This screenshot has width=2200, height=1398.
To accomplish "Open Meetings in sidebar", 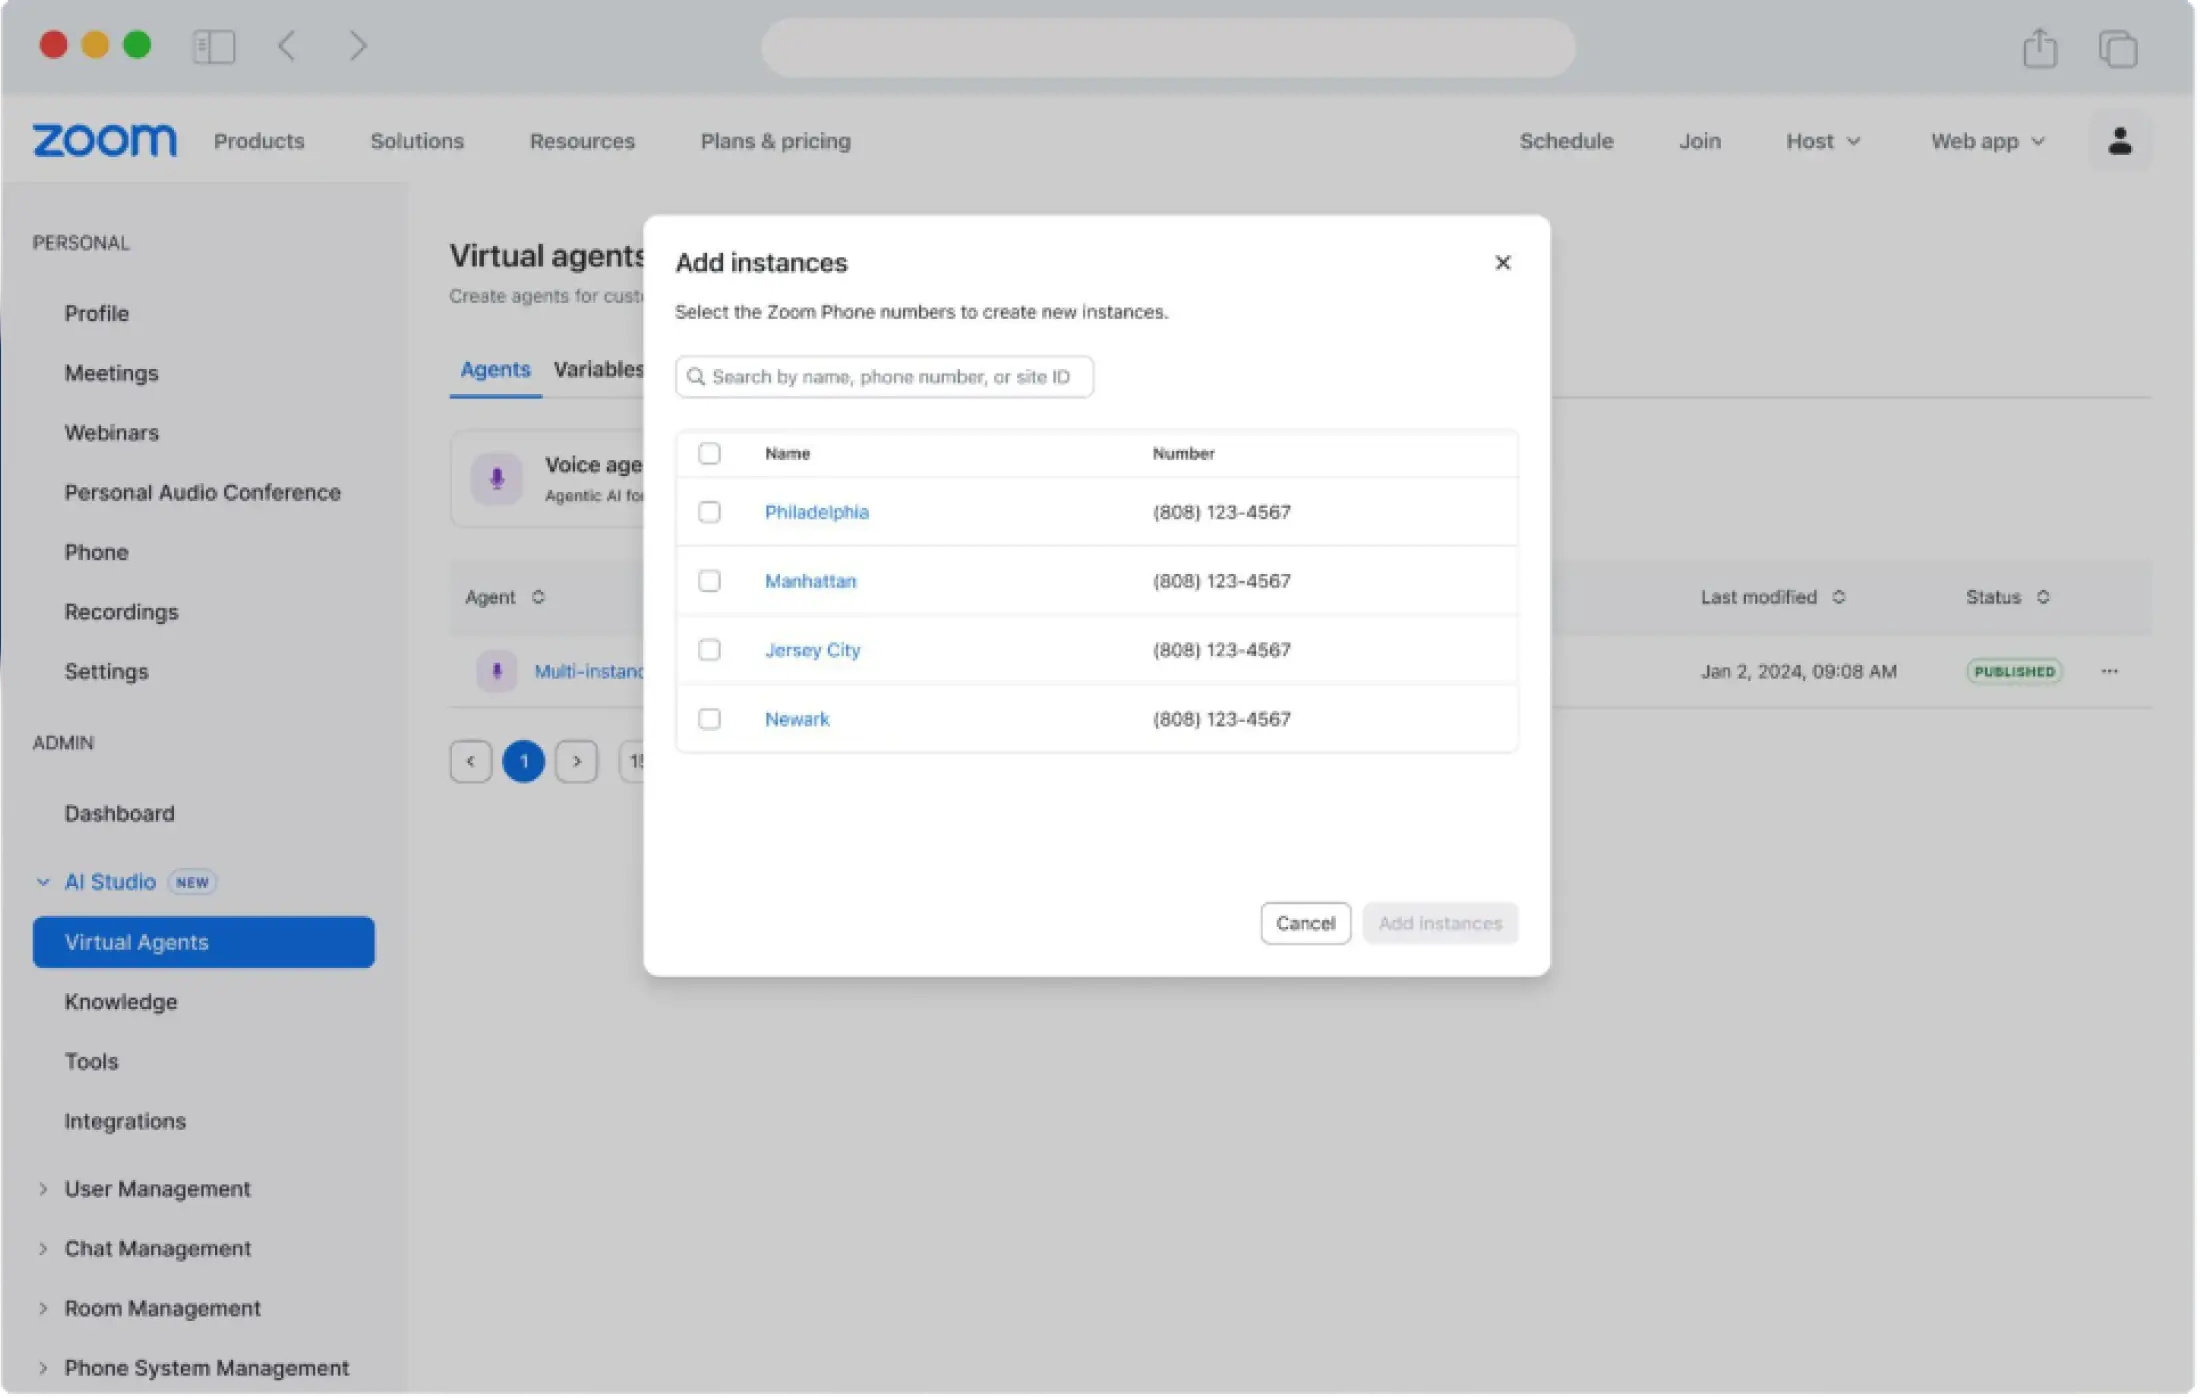I will [112, 373].
